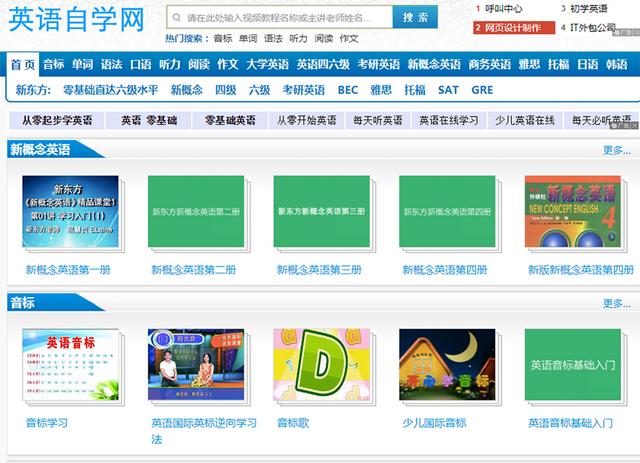Click 六级 sub-nav link
This screenshot has width=640, height=463.
click(x=260, y=90)
